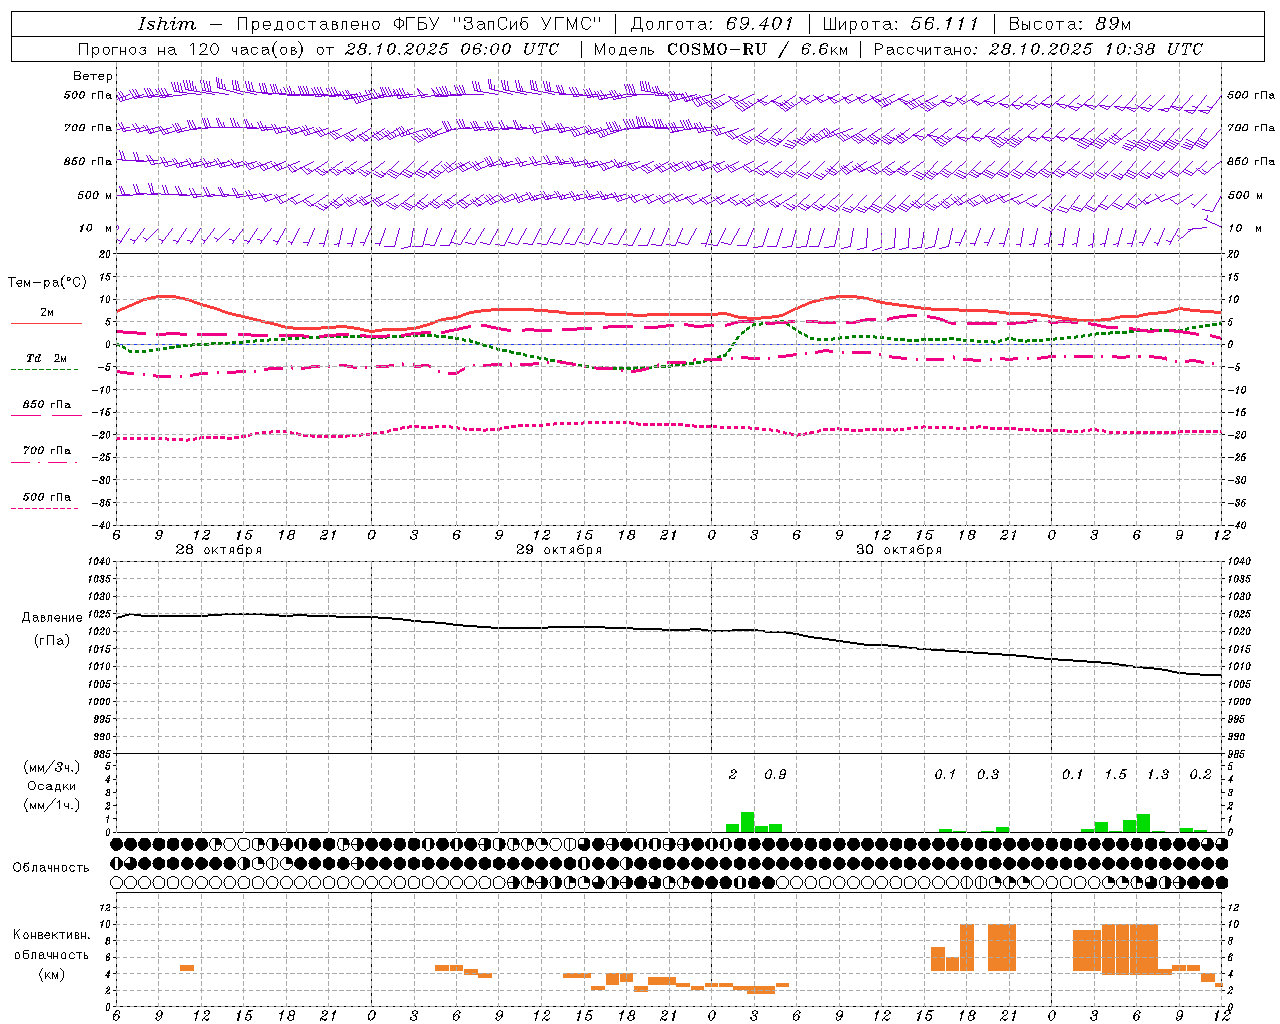Click the "Конвективн." convective cloud label
The width and height of the screenshot is (1280, 1024).
tap(52, 935)
